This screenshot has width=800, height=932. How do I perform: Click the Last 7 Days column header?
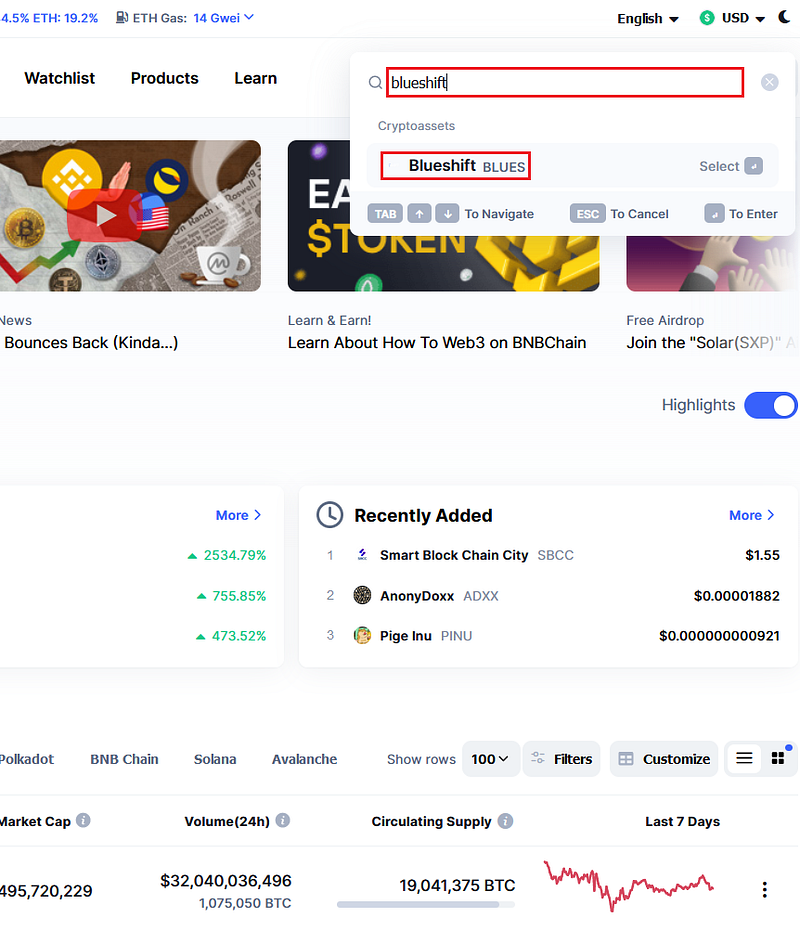(x=682, y=821)
